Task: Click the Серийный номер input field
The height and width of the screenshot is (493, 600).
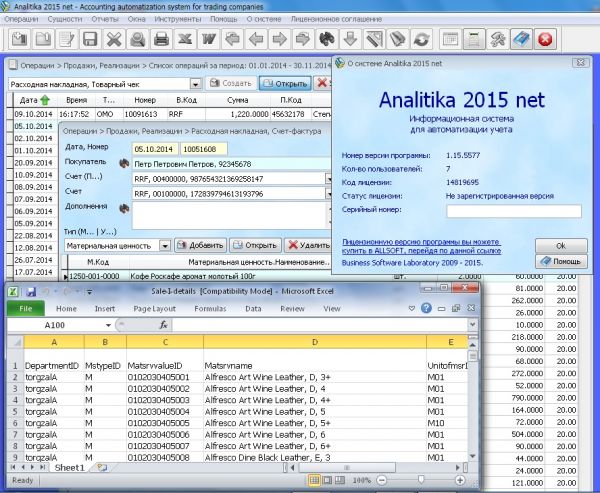Action: [x=514, y=211]
